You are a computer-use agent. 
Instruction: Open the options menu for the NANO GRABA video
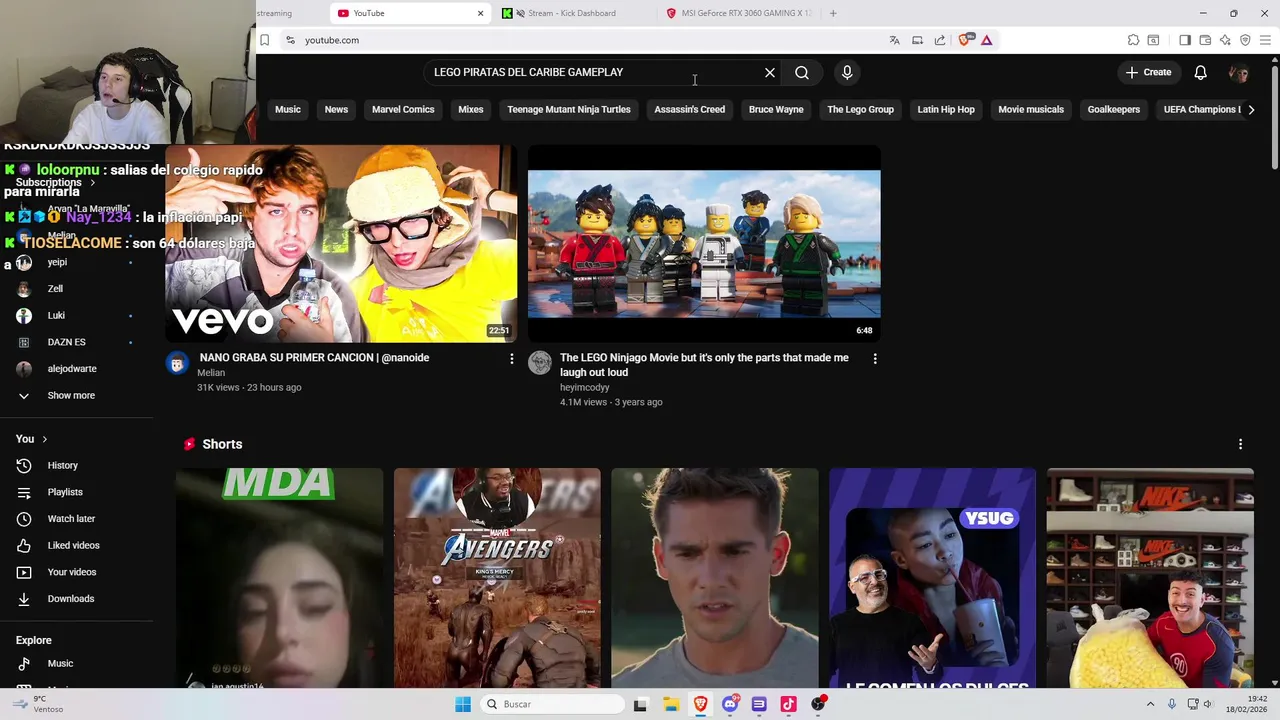(512, 358)
